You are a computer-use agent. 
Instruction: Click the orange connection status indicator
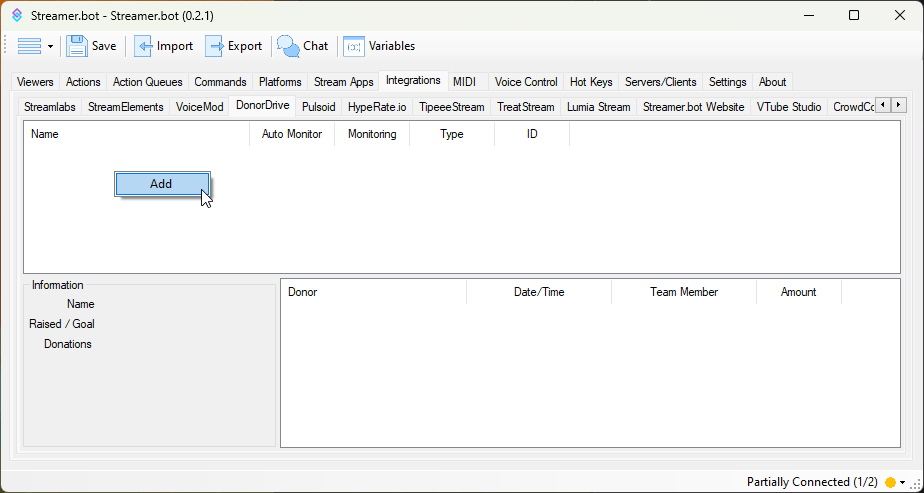(x=889, y=482)
